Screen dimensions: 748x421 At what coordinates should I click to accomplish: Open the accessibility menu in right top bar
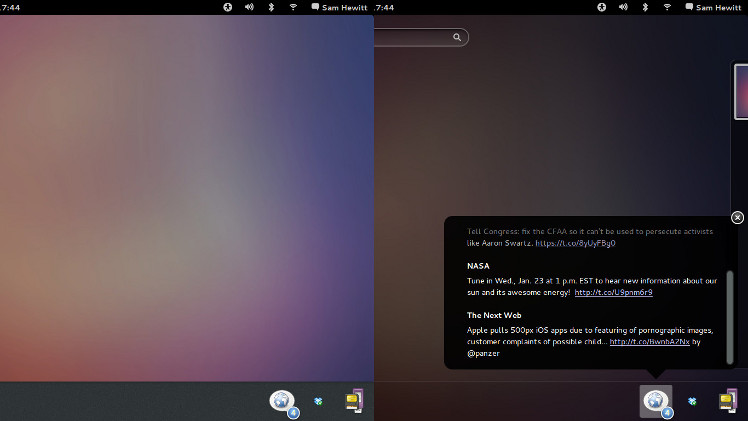pos(602,7)
